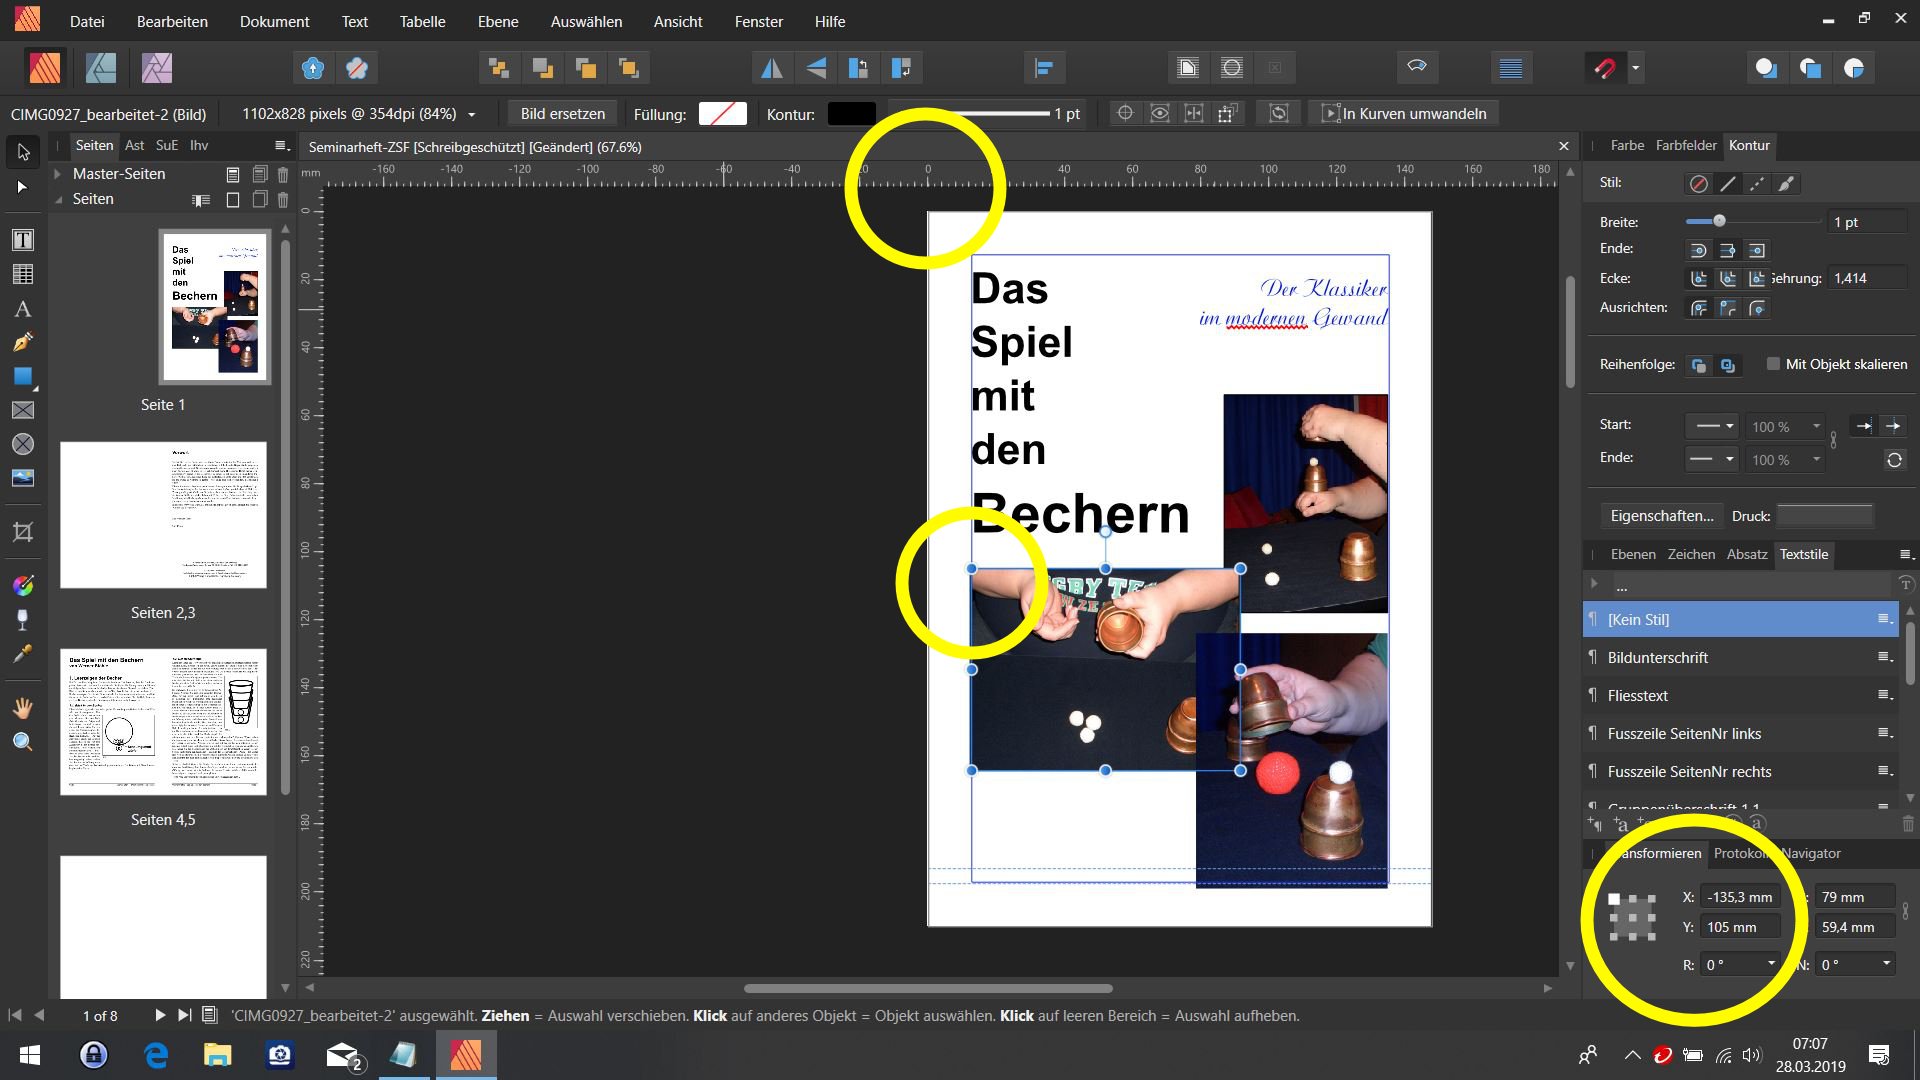Toggle snapping magnet icon
1920x1080 pixels.
click(x=1605, y=68)
